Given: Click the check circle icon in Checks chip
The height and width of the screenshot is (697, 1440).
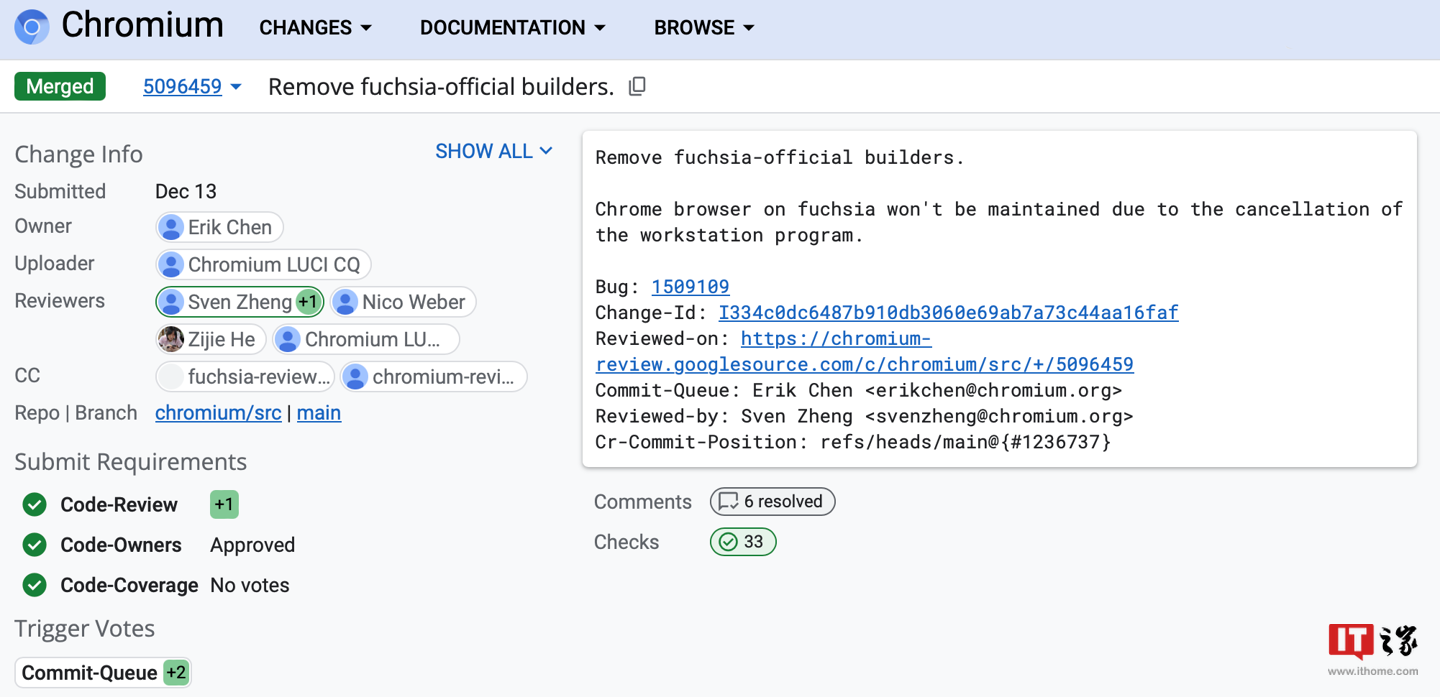Looking at the screenshot, I should click(x=728, y=542).
